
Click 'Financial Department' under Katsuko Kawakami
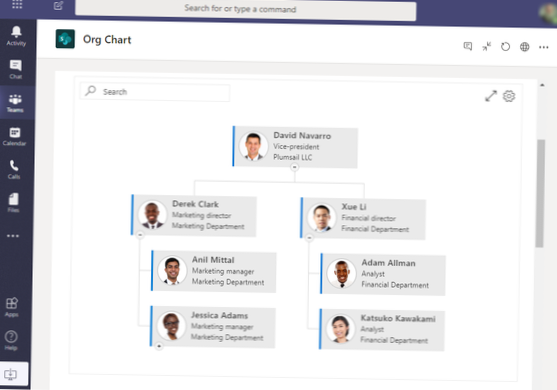394,340
